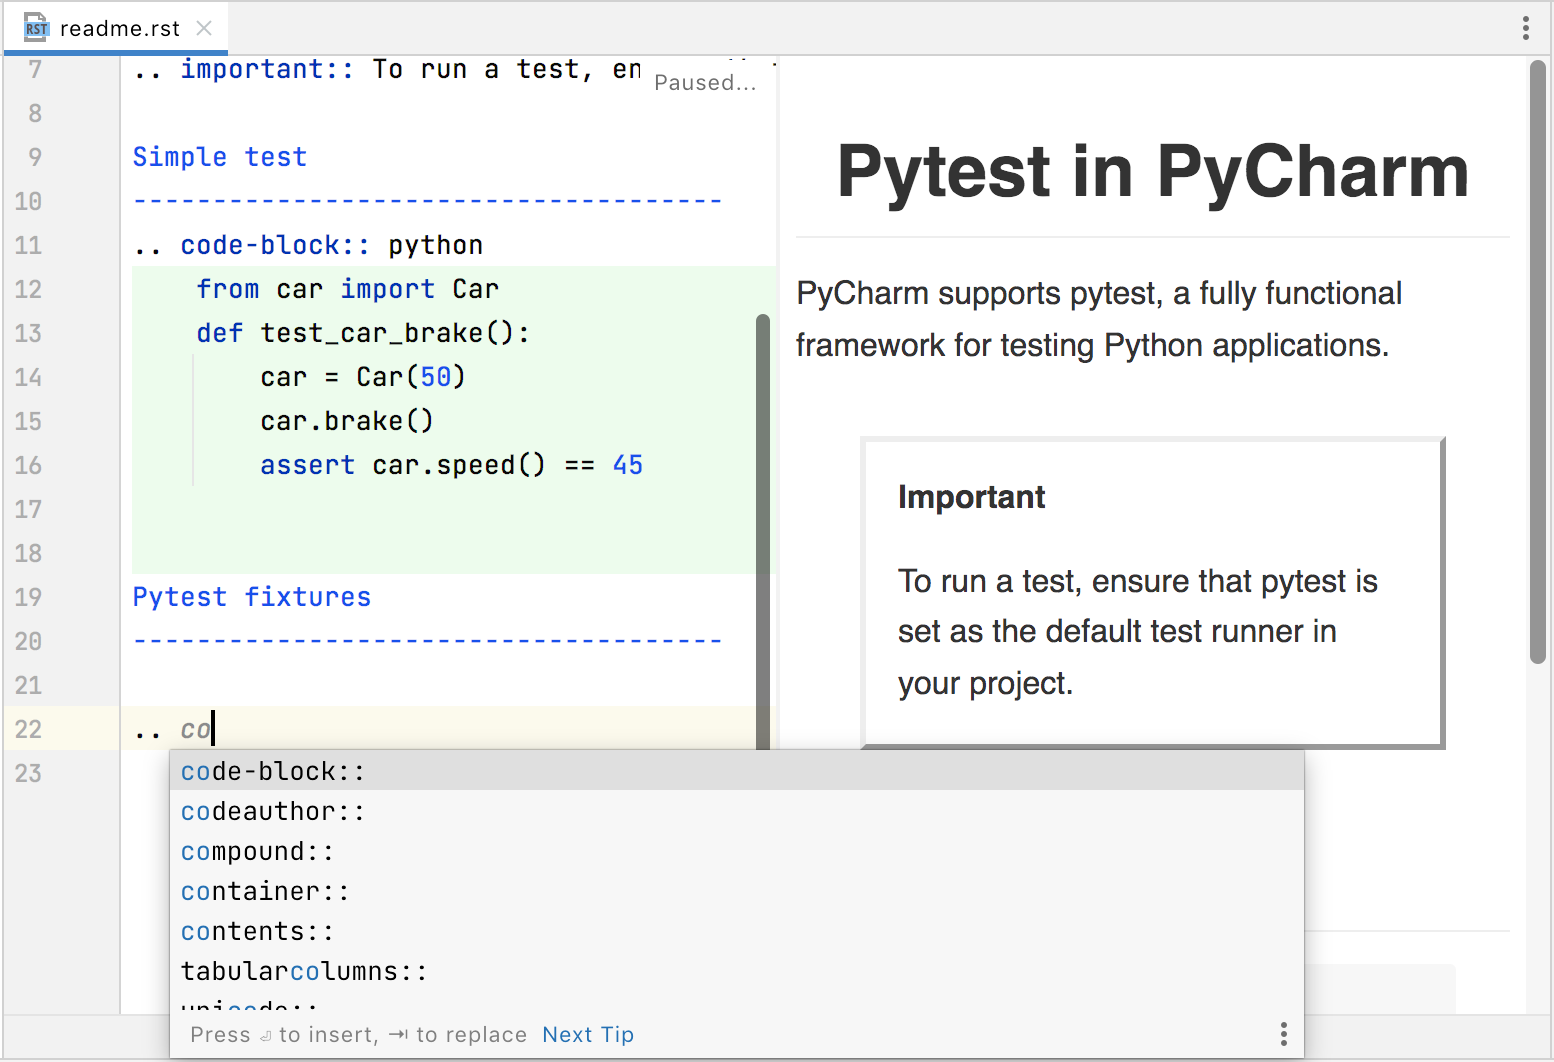Click the Pytest in PyCharm preview title
Viewport: 1554px width, 1062px height.
(x=1152, y=172)
